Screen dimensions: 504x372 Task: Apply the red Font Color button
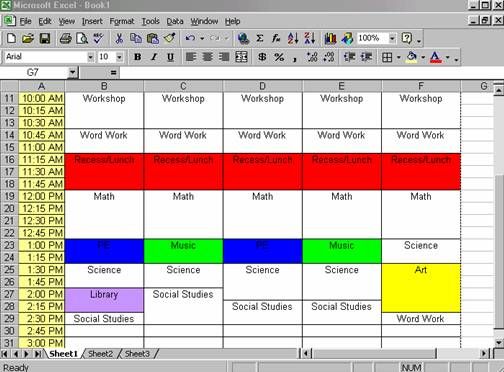point(436,57)
